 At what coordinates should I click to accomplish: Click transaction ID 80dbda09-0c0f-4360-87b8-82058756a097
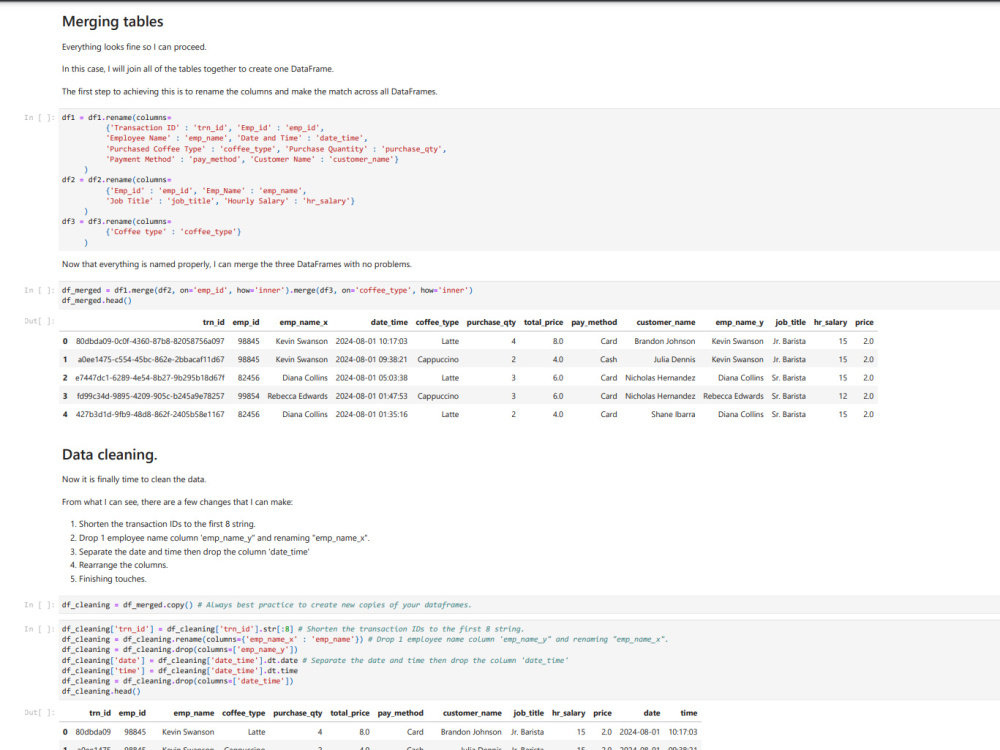150,341
